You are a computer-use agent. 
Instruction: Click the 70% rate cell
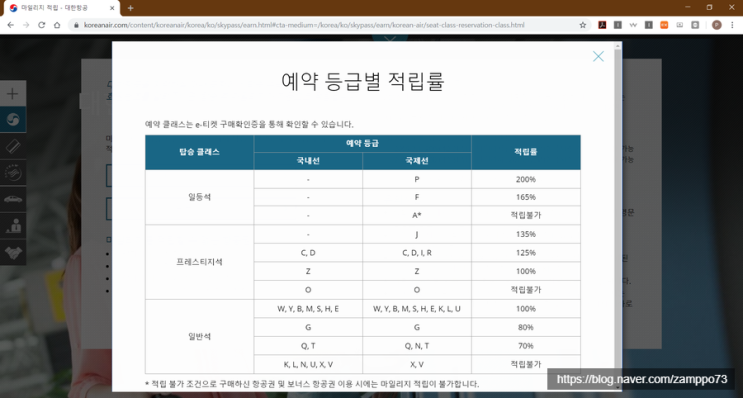[x=526, y=346]
